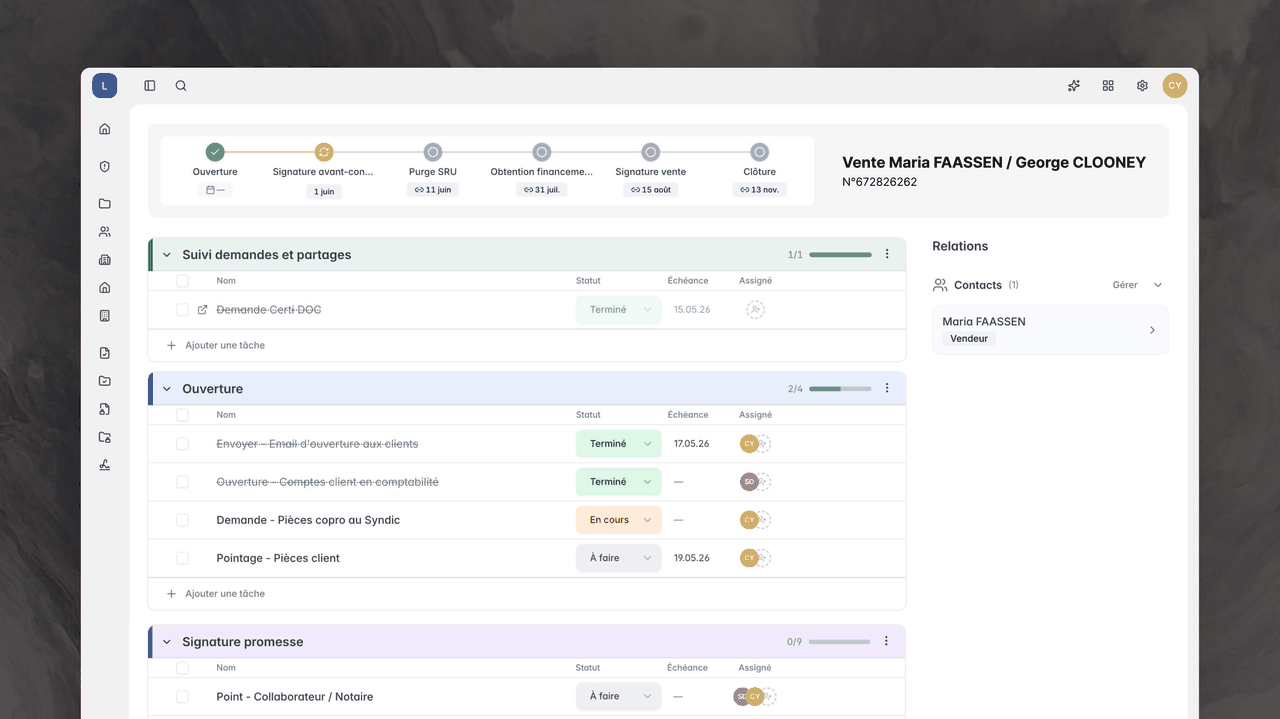Add a task in Ouverture section
Viewport: 1280px width, 719px height.
(215, 593)
